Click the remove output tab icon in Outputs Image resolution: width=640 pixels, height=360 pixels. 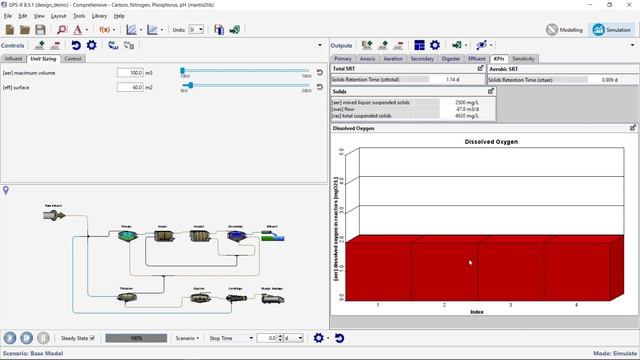pos(398,45)
